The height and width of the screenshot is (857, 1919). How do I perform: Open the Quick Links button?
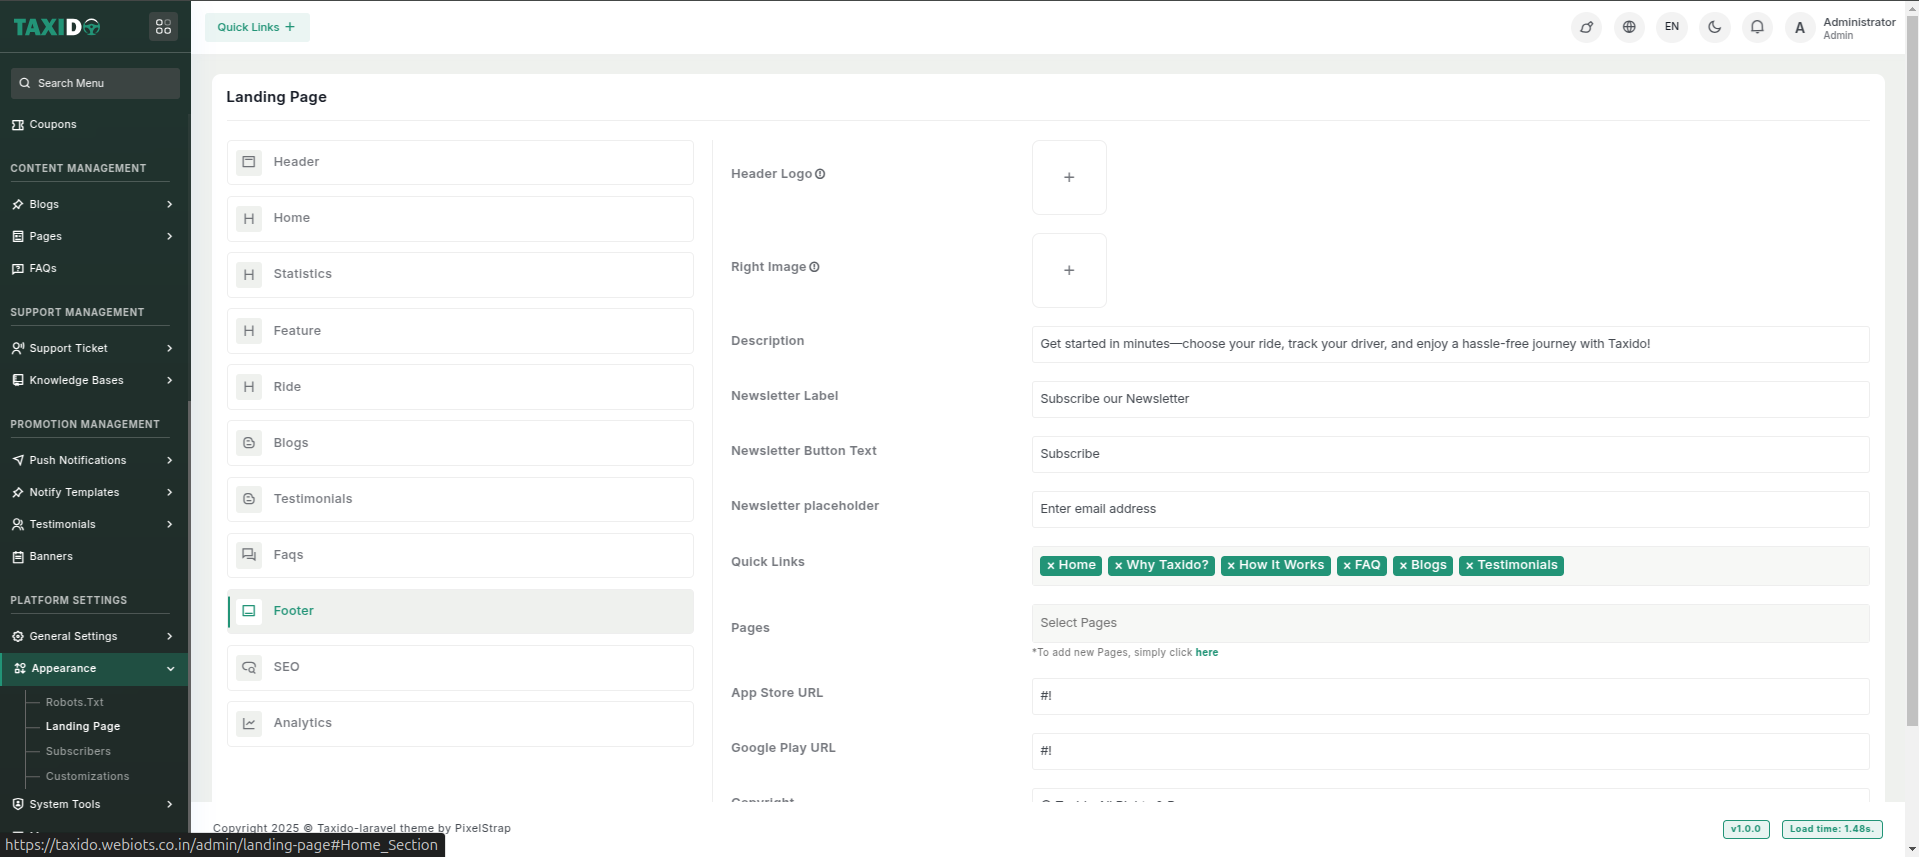point(257,27)
